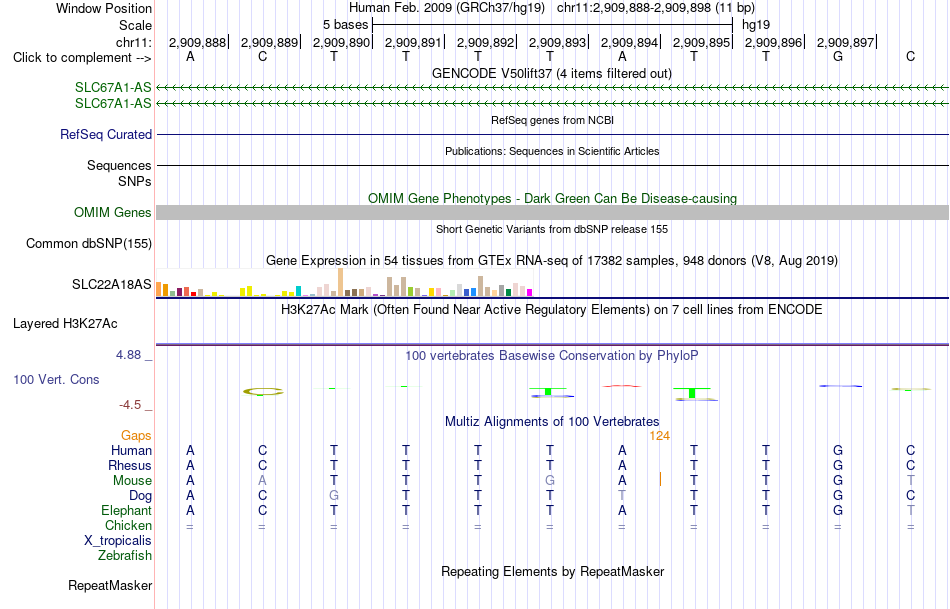Select the Layered H3K27Ac track label

click(65, 324)
